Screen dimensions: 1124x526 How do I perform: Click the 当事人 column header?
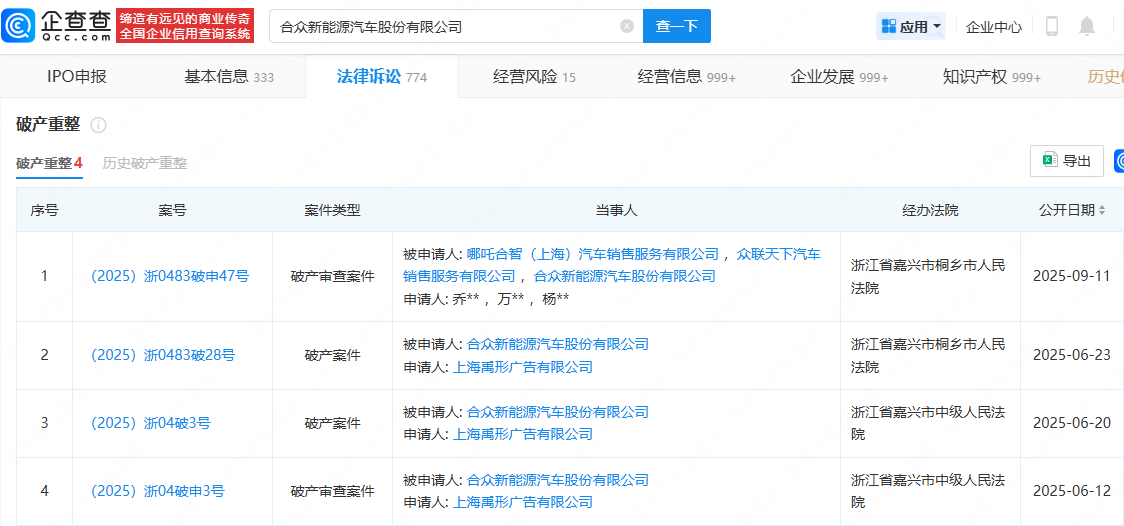click(x=616, y=210)
